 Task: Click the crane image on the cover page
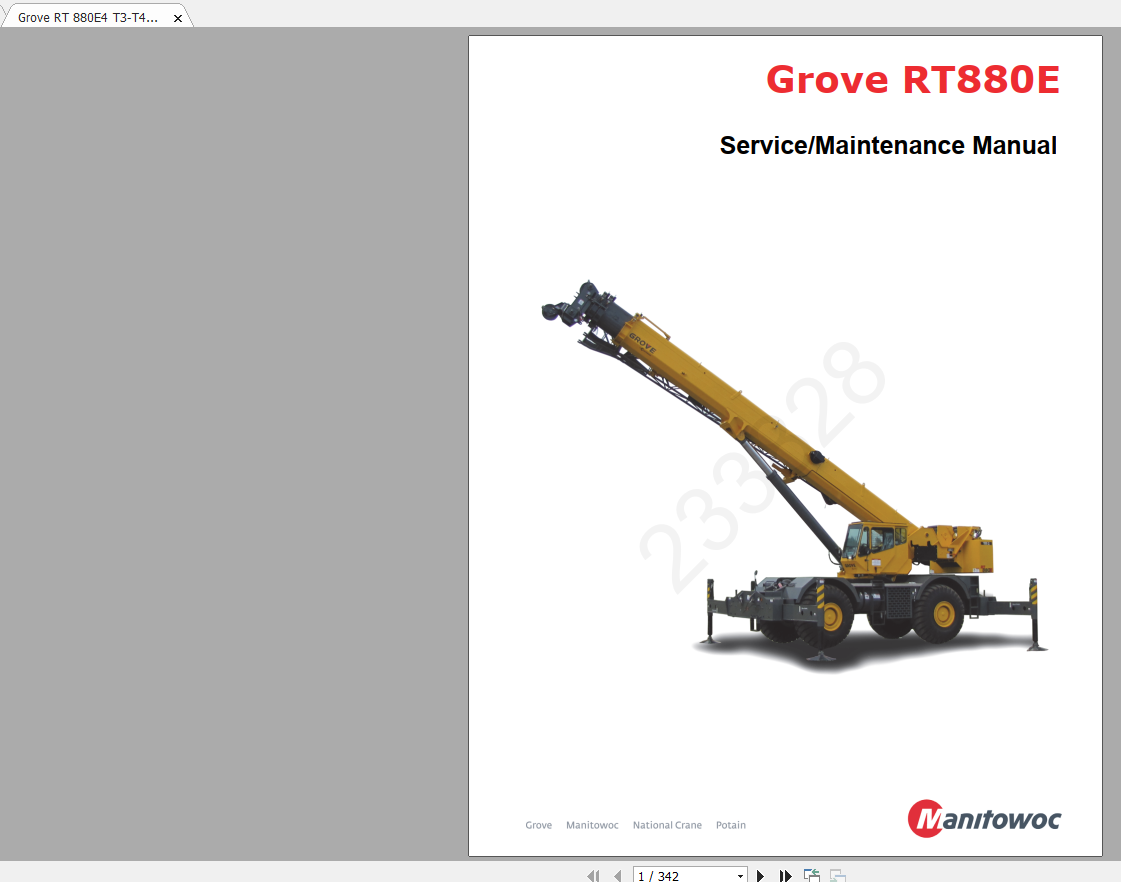point(794,475)
